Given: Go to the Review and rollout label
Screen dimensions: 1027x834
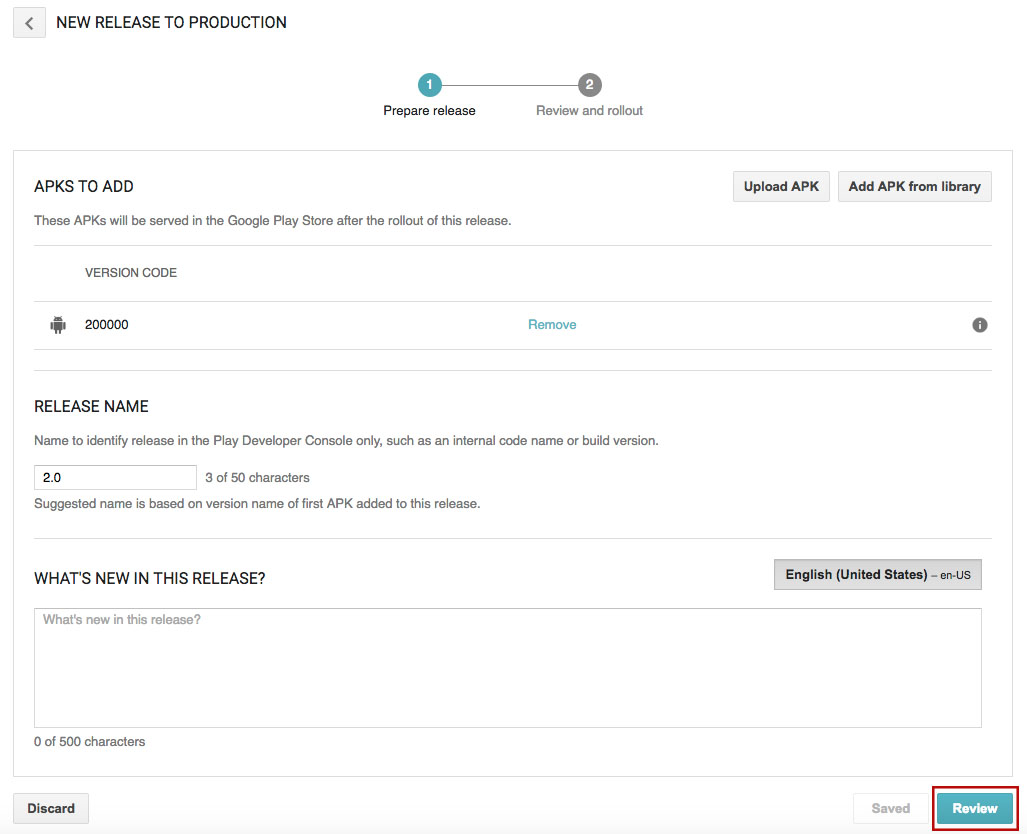Looking at the screenshot, I should (589, 111).
